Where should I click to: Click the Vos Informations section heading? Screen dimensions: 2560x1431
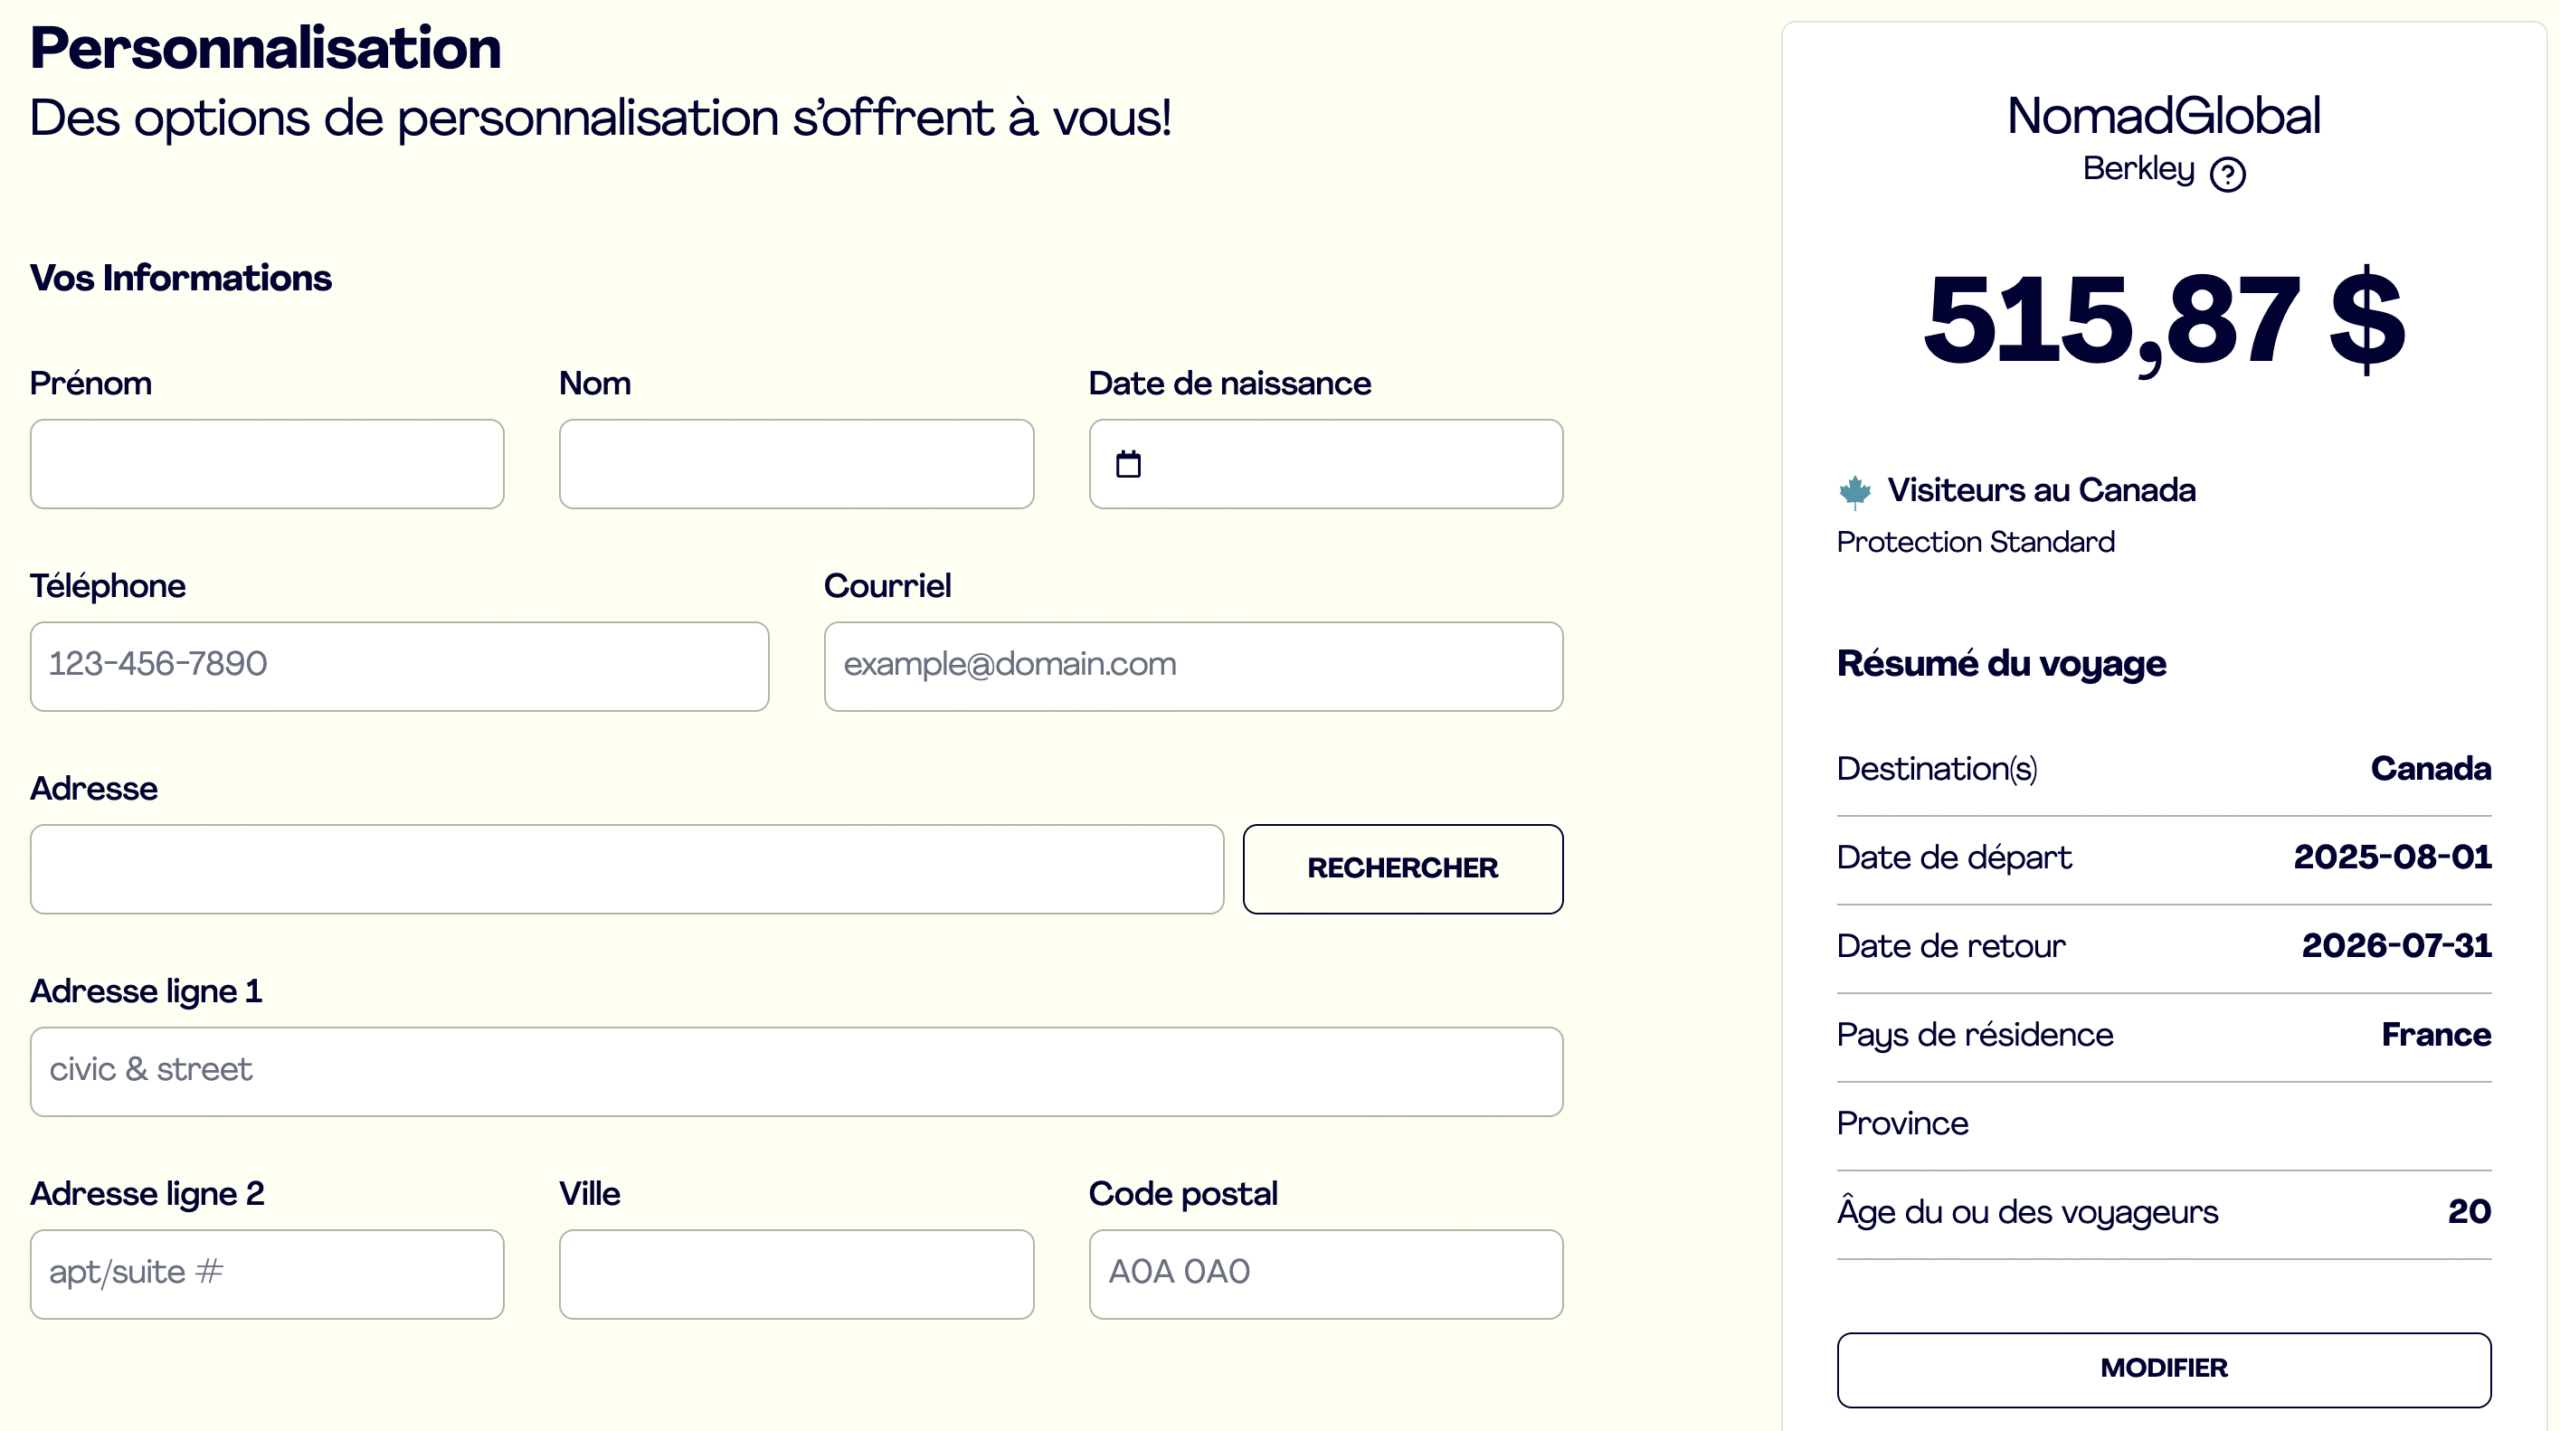point(180,278)
